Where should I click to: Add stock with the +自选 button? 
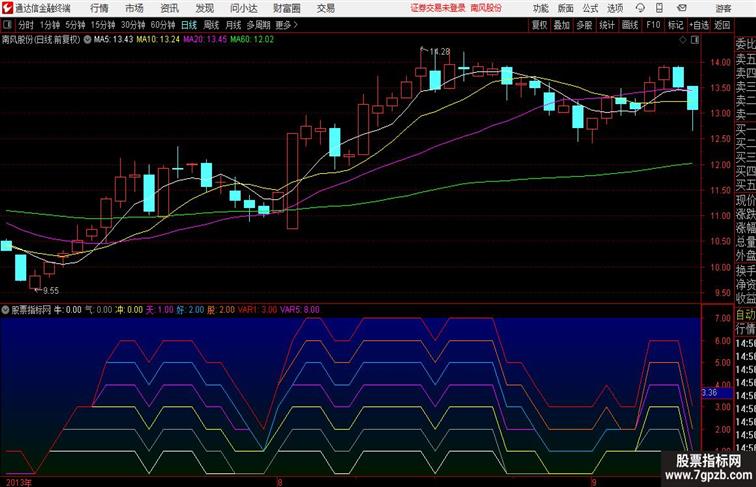(699, 25)
